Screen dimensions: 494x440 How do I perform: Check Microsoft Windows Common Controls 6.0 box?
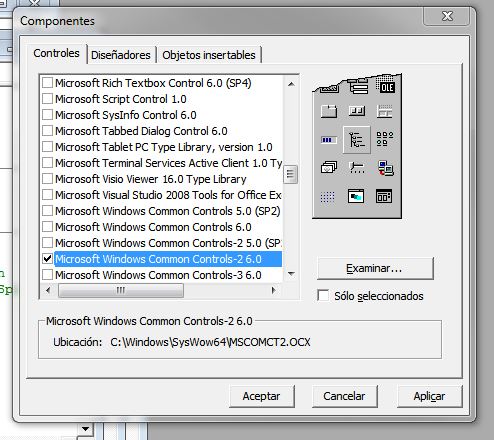(47, 226)
